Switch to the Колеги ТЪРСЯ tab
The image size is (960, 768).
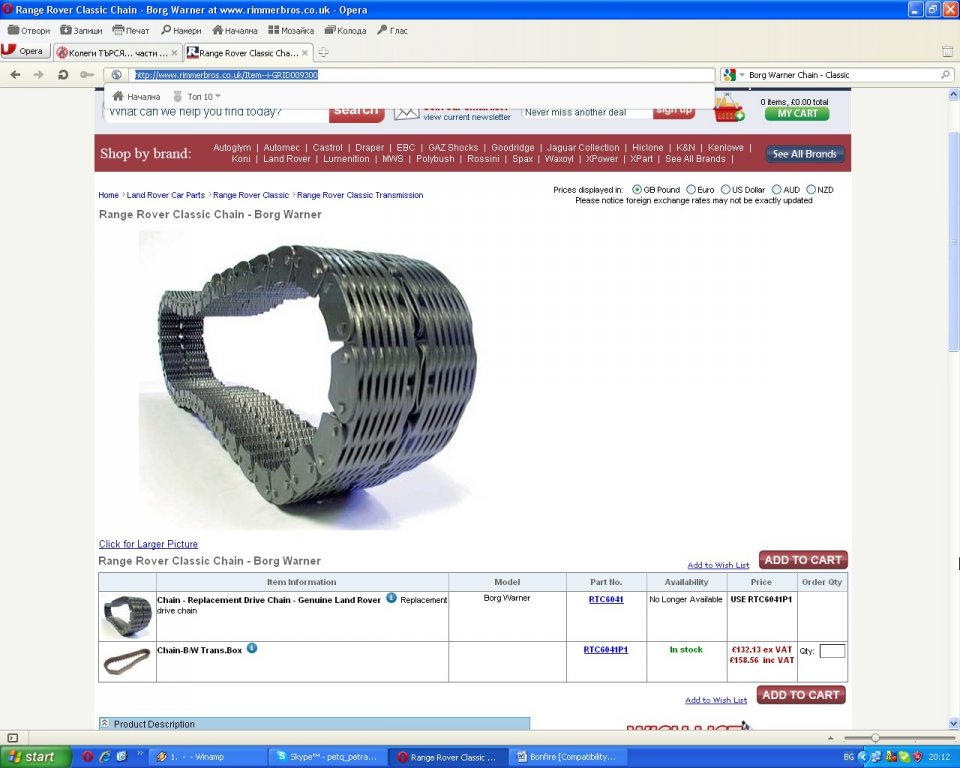point(117,52)
